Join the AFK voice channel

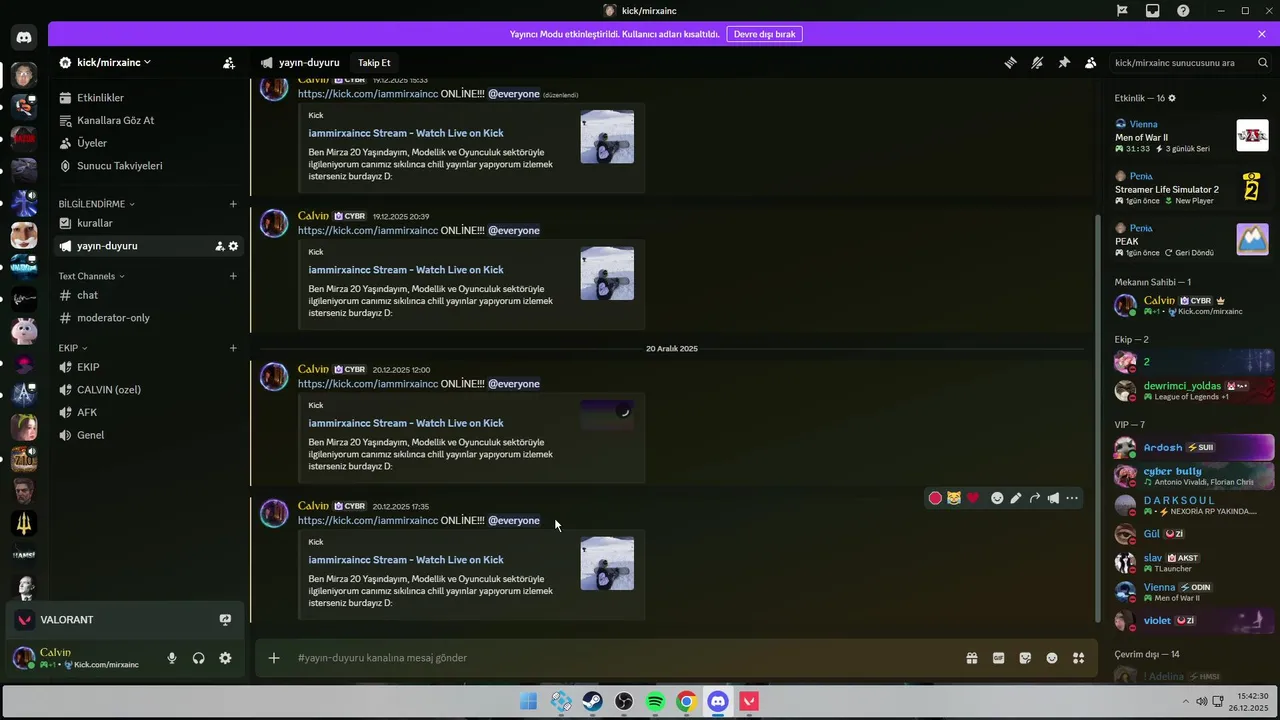(148, 412)
